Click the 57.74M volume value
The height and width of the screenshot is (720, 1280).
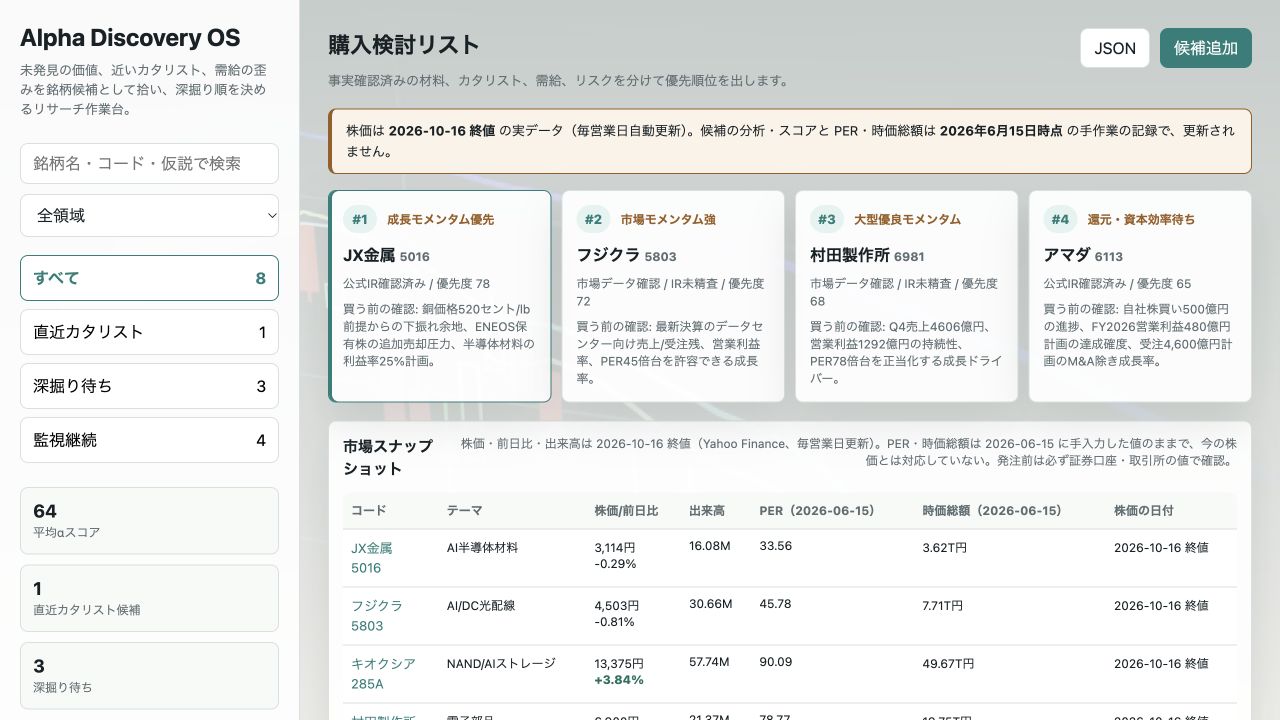[x=709, y=662]
